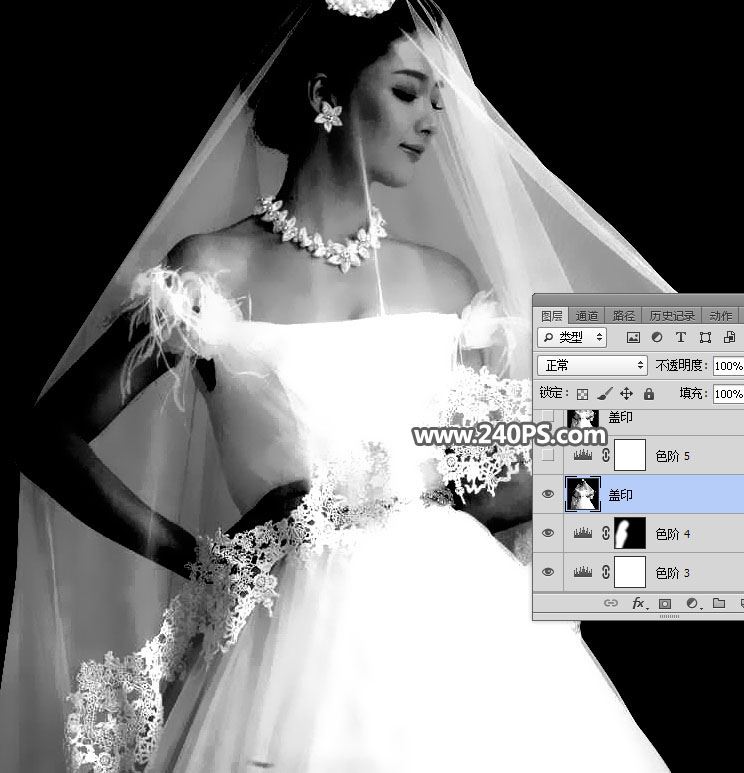Click the shape layer filter icon
Viewport: 744px width, 773px height.
point(705,338)
